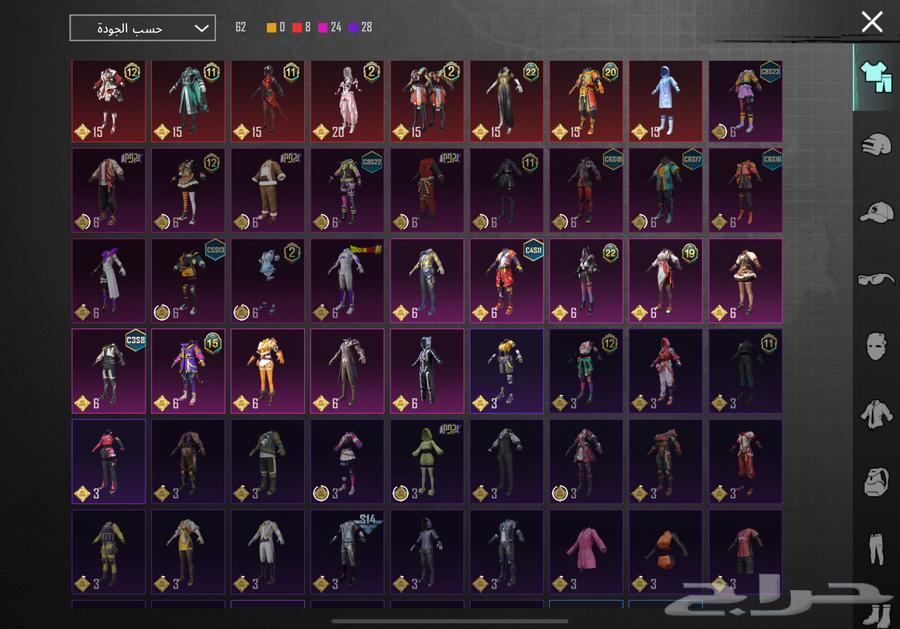Image resolution: width=900 pixels, height=629 pixels.
Task: Select the outfit tagged C8S23
Action: click(745, 100)
